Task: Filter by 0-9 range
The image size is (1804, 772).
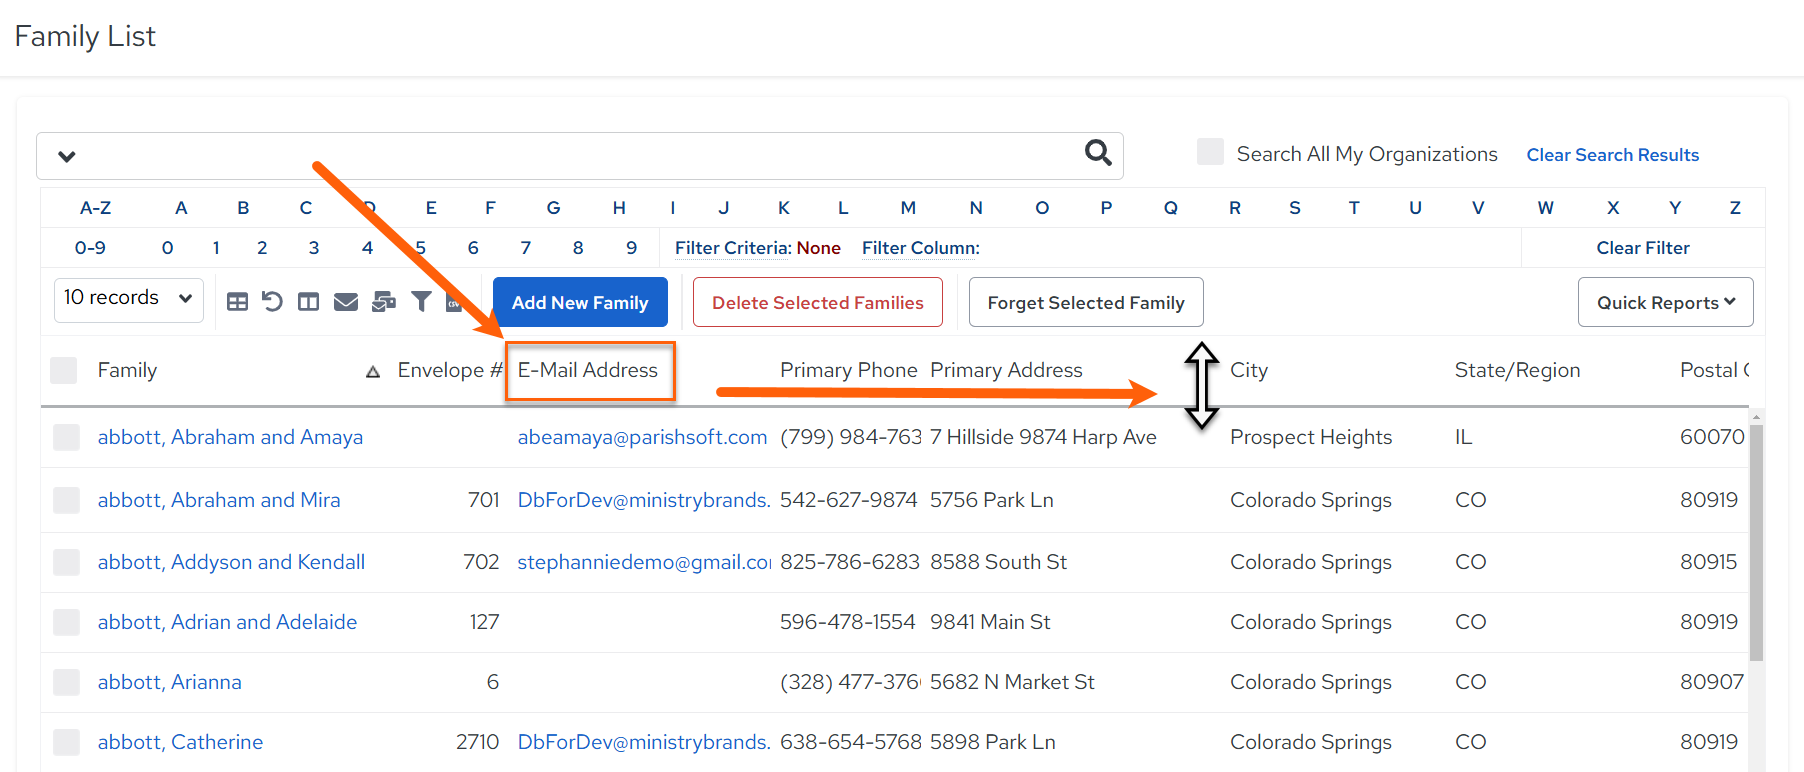Action: pyautogui.click(x=90, y=248)
